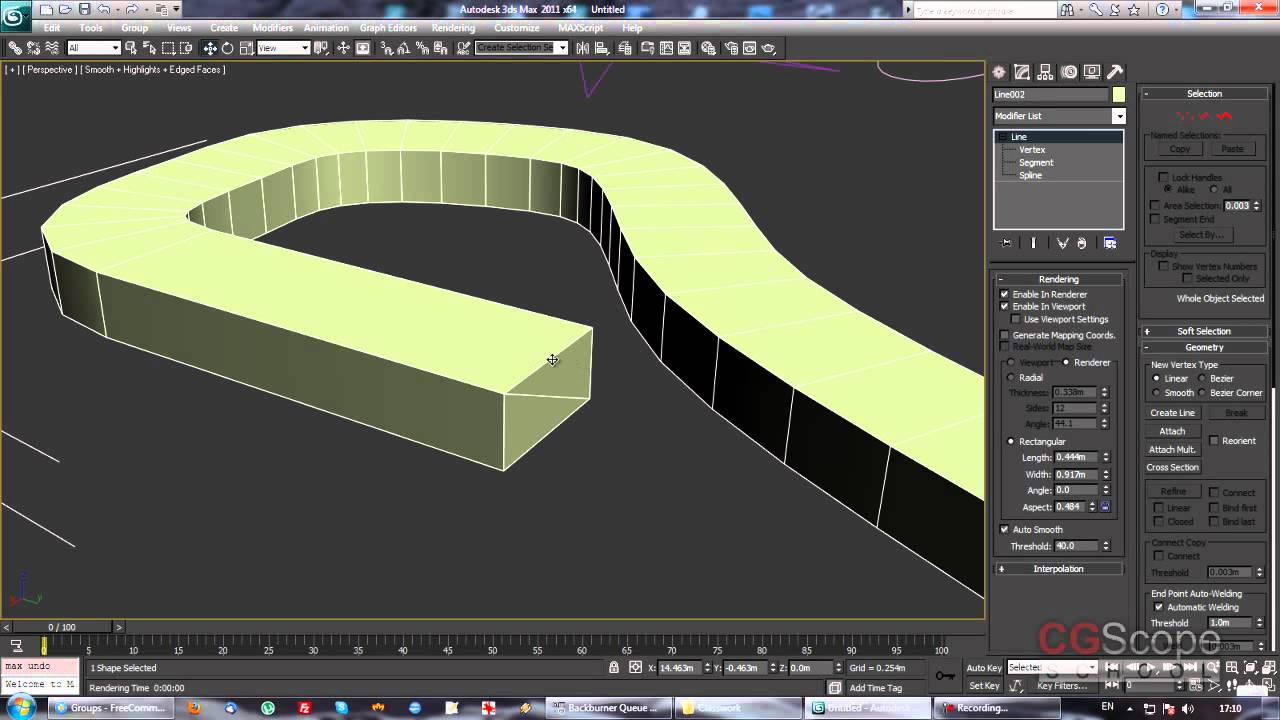This screenshot has height=720, width=1280.
Task: Open the Motion panel tab
Action: [x=1069, y=72]
